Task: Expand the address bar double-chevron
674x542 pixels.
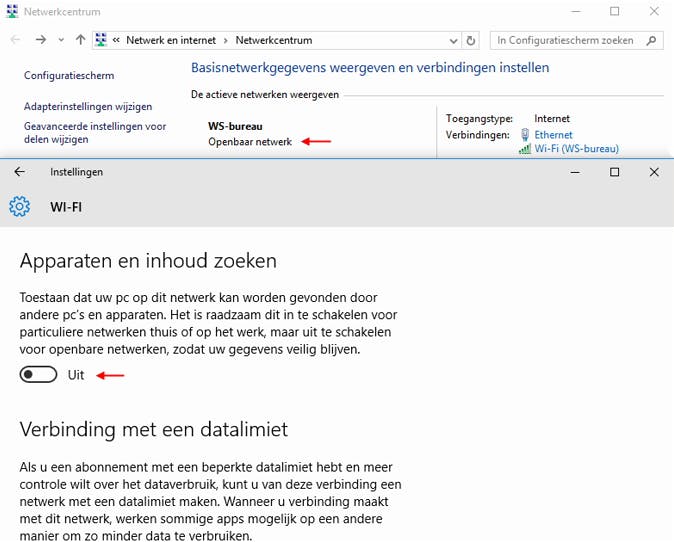Action: 116,40
